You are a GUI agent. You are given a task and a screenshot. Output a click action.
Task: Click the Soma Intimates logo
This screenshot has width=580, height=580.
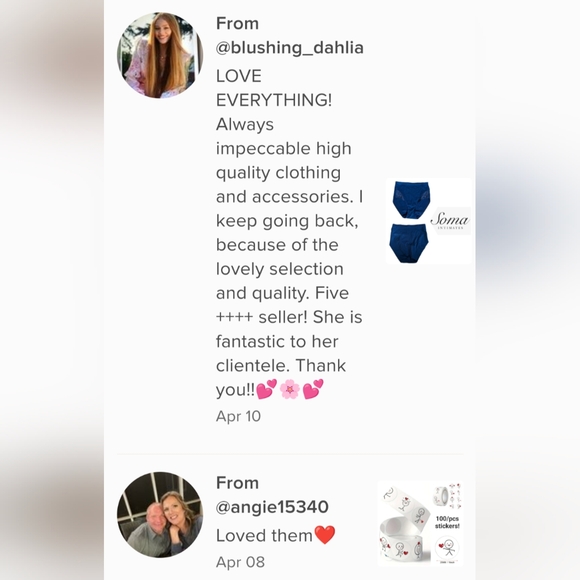point(450,221)
